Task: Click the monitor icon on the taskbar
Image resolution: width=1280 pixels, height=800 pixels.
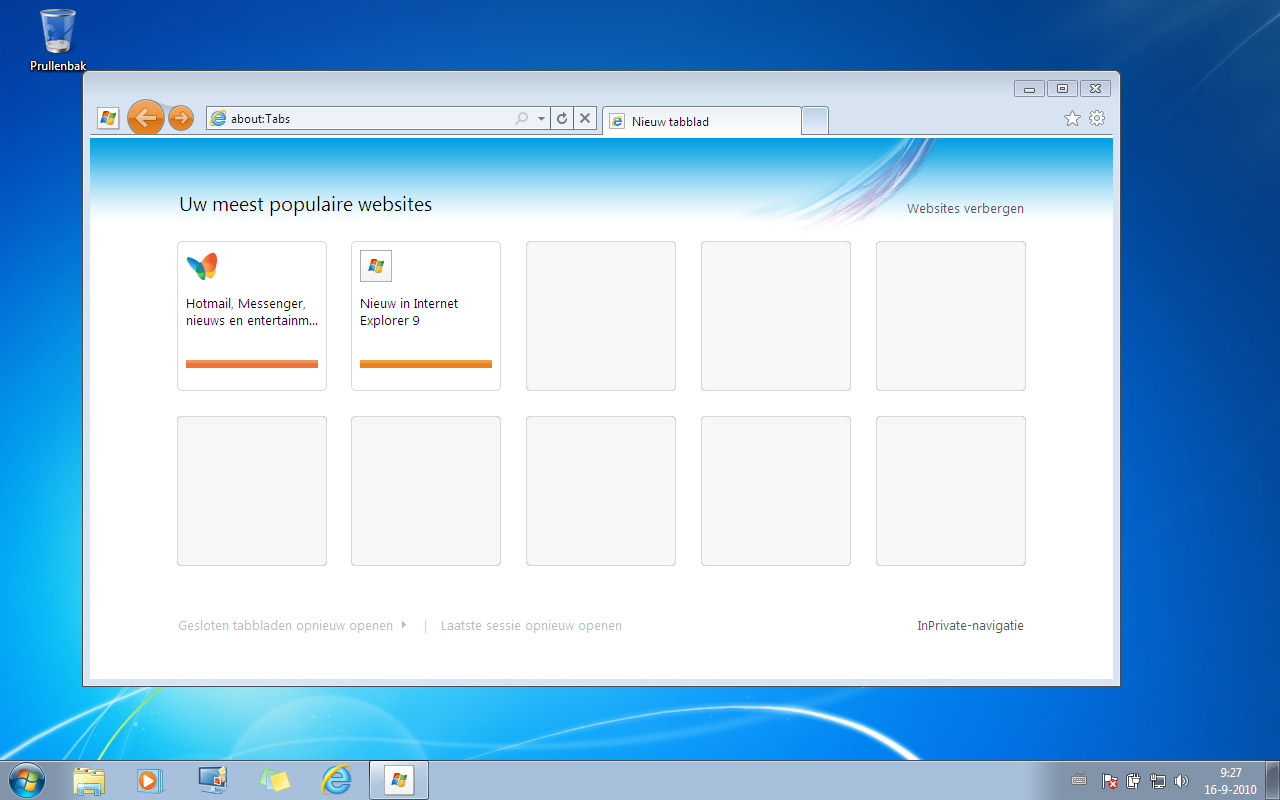Action: (x=212, y=780)
